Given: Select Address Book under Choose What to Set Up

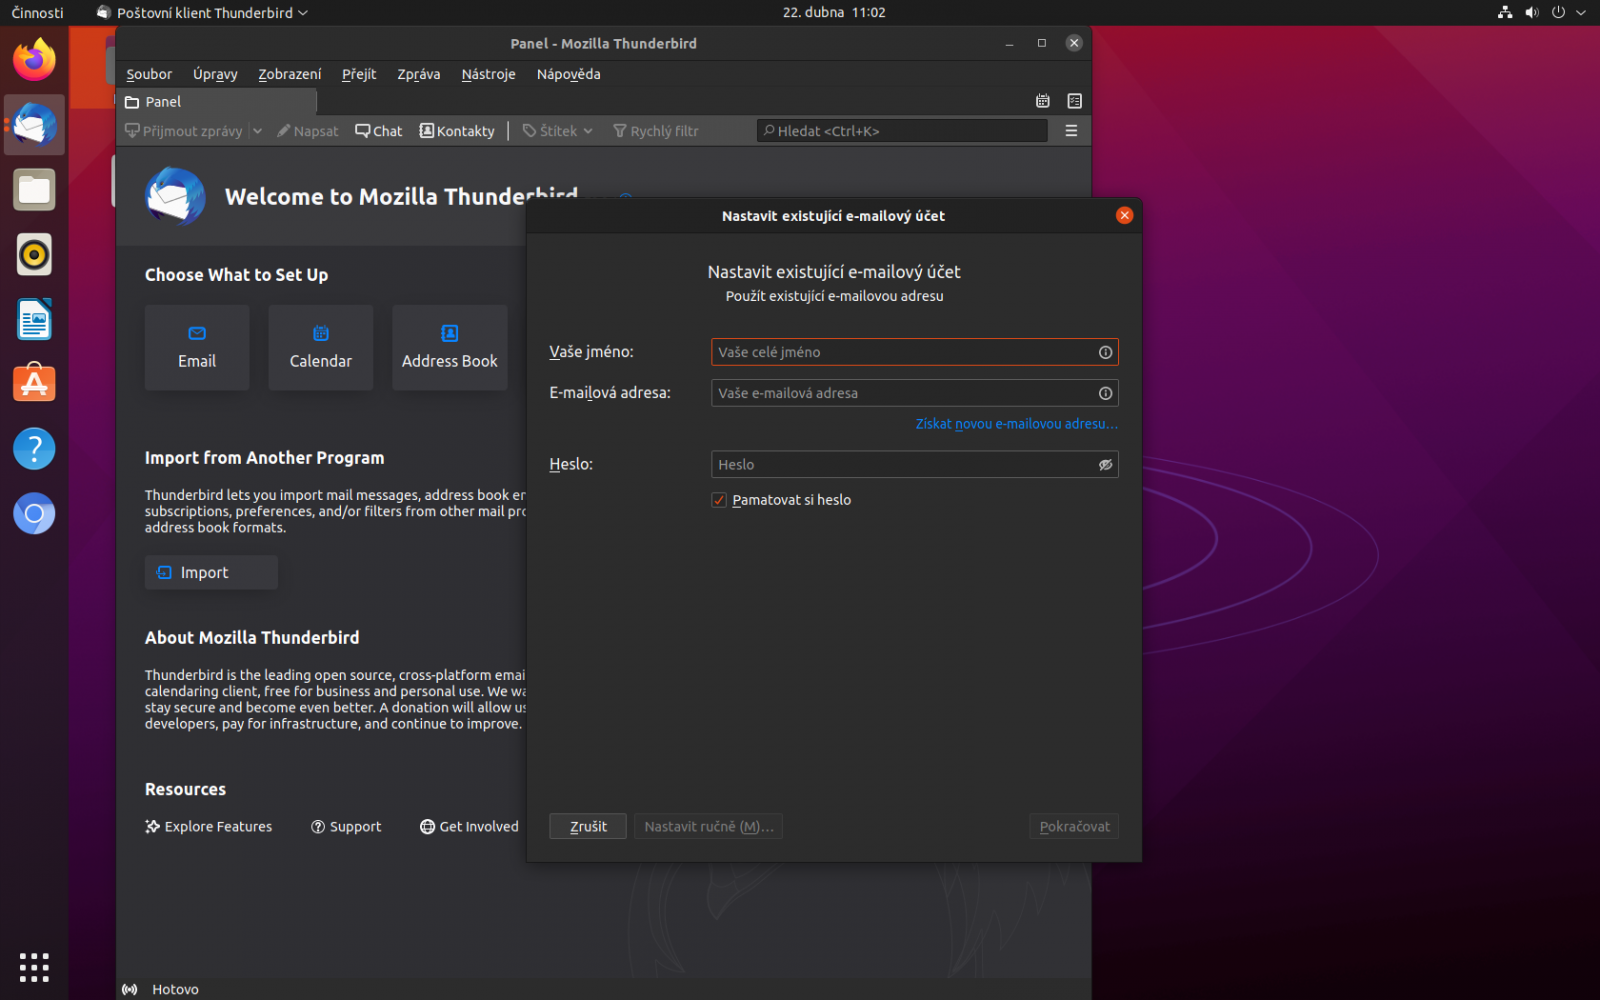Looking at the screenshot, I should point(449,347).
